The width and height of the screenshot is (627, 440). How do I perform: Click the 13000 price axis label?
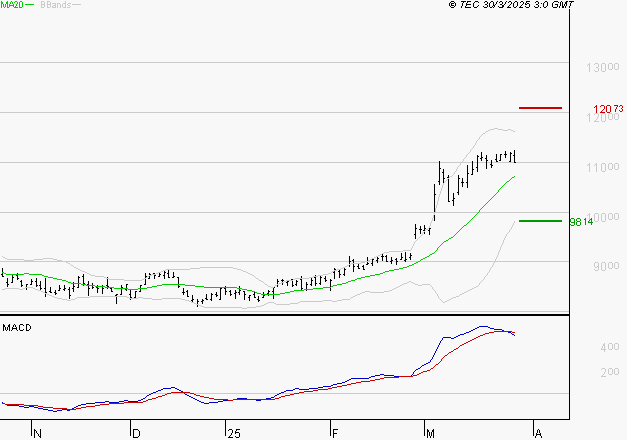(603, 67)
